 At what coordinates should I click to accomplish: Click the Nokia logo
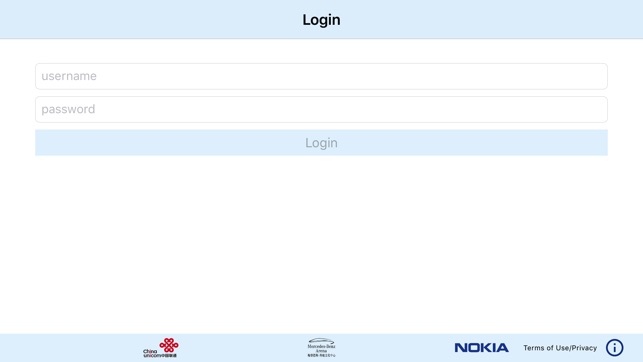(481, 348)
